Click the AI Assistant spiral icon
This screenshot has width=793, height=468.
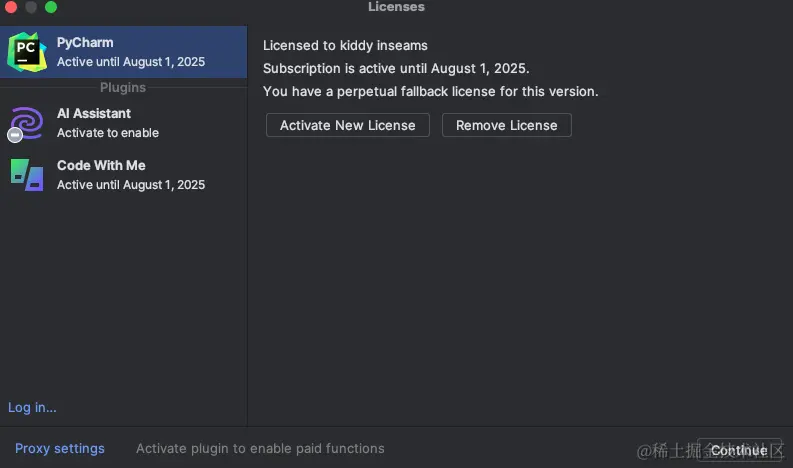coord(27,123)
